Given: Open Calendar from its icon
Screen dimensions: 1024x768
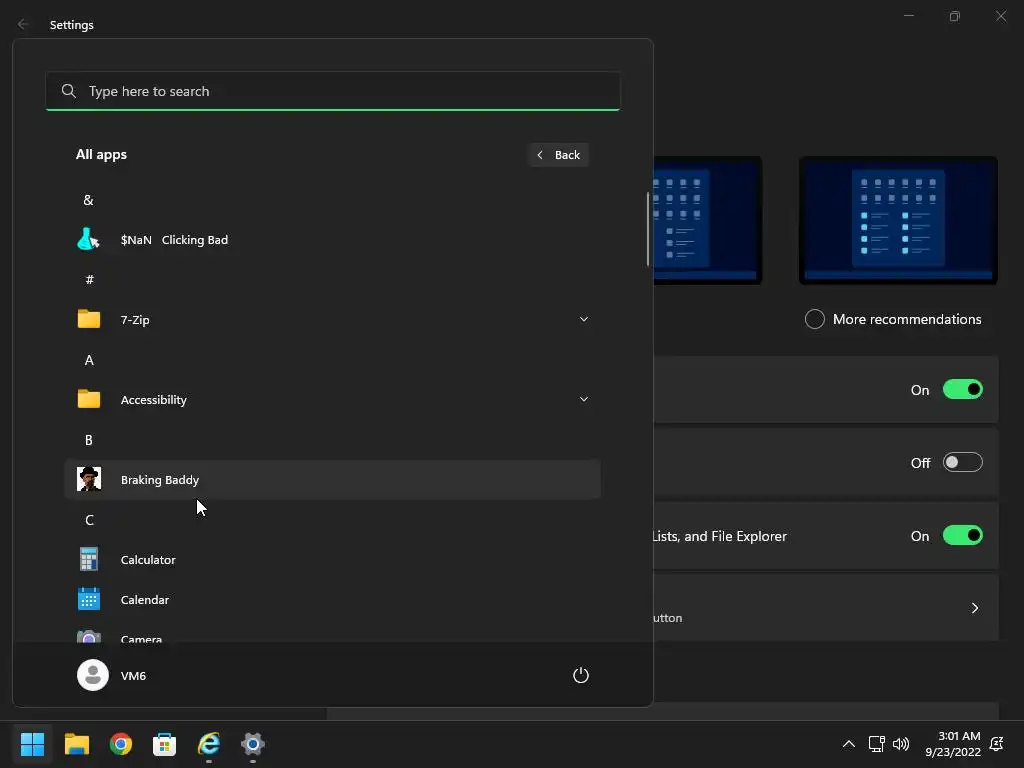Looking at the screenshot, I should [x=89, y=600].
